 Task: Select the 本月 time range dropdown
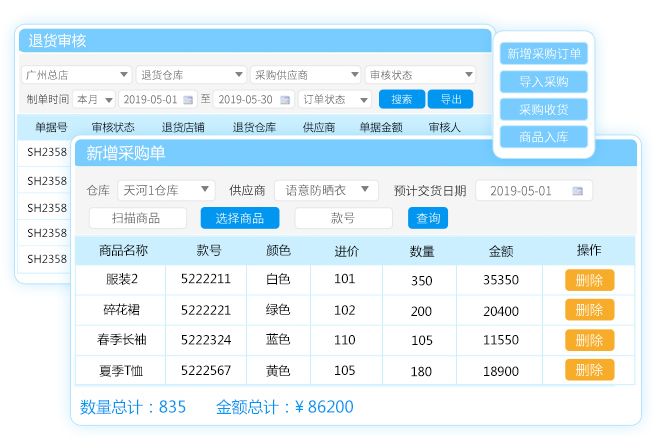point(93,100)
